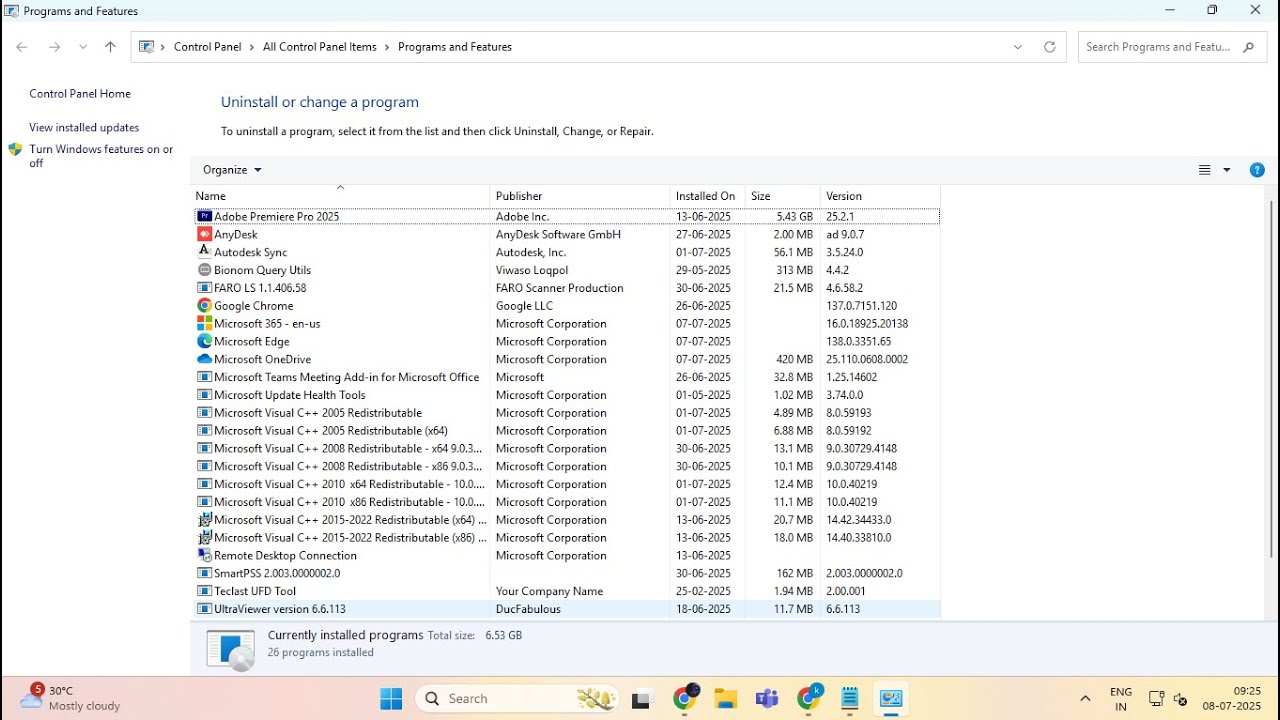Image resolution: width=1280 pixels, height=720 pixels.
Task: Click the Google Chrome list icon
Action: point(204,306)
